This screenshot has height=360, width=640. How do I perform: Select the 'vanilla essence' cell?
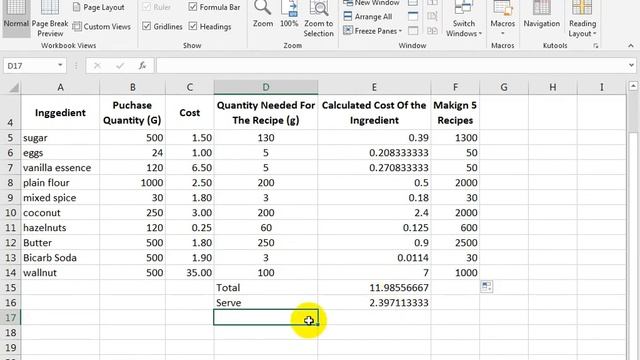[60, 168]
